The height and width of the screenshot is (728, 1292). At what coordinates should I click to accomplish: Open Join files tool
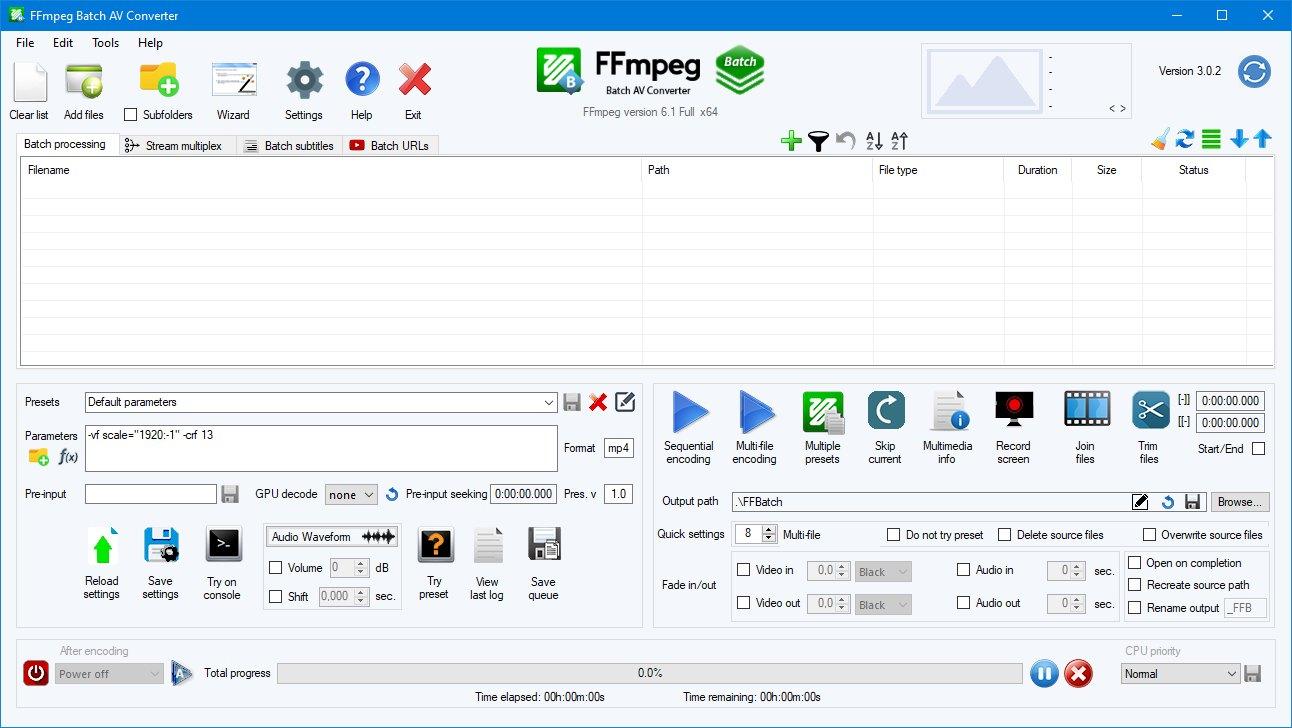click(x=1087, y=410)
